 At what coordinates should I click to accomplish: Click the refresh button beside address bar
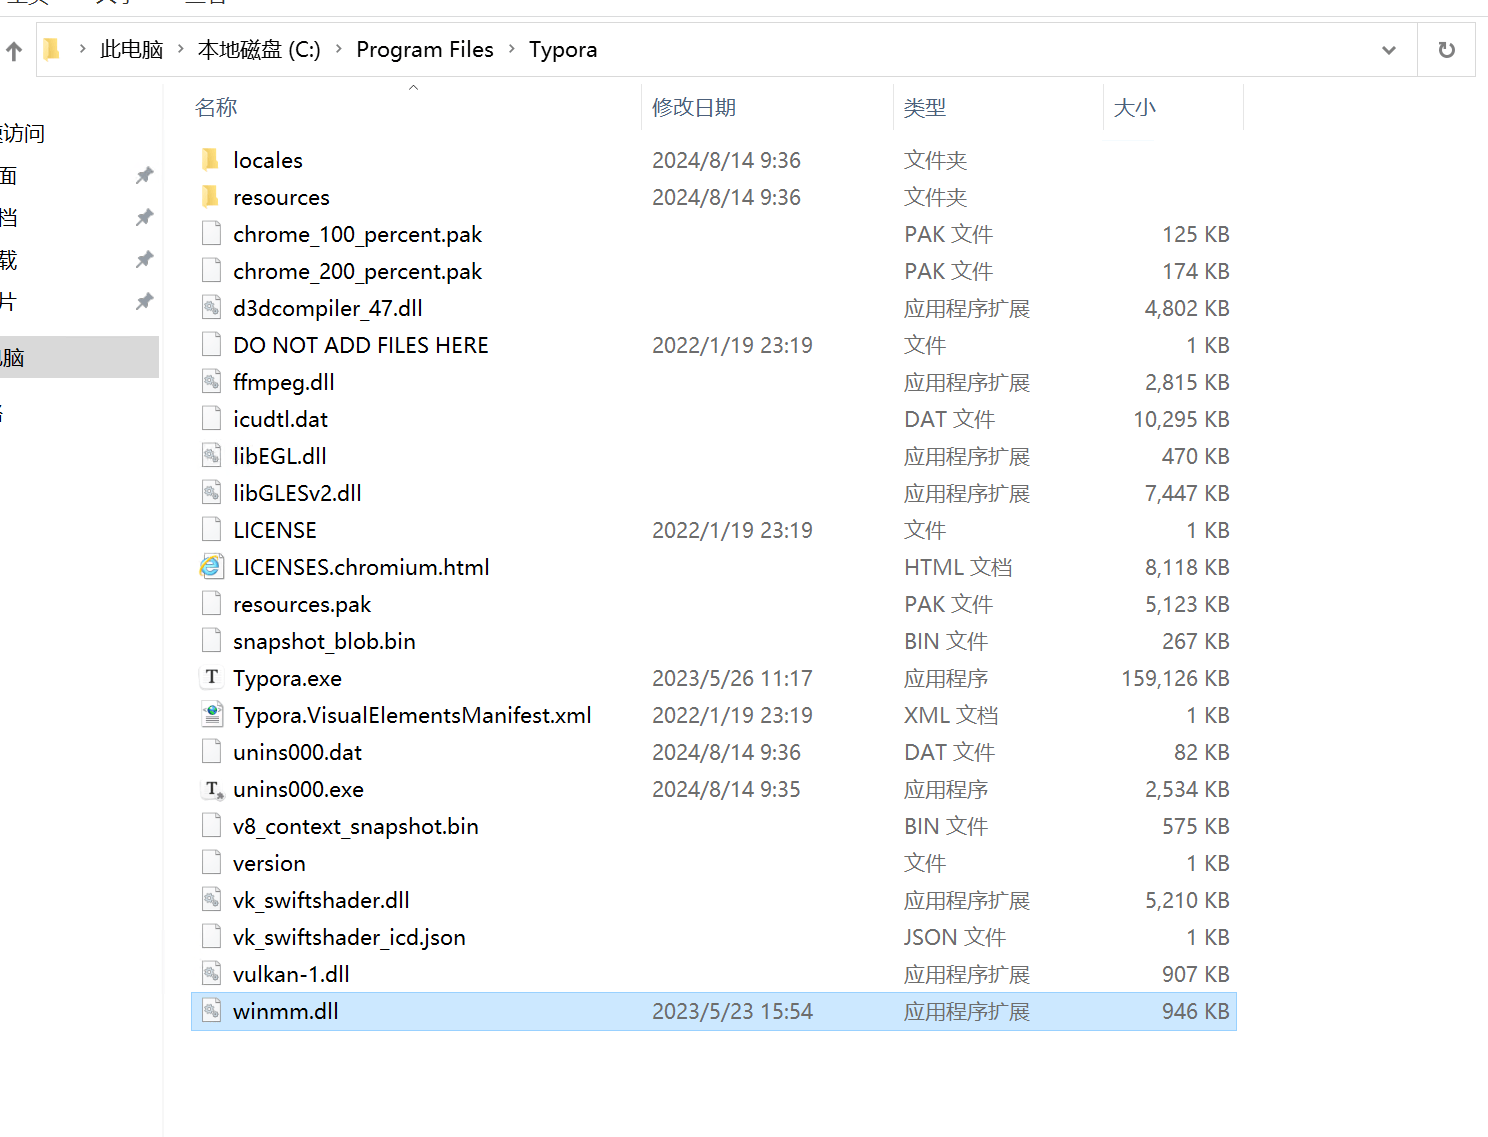1446,50
